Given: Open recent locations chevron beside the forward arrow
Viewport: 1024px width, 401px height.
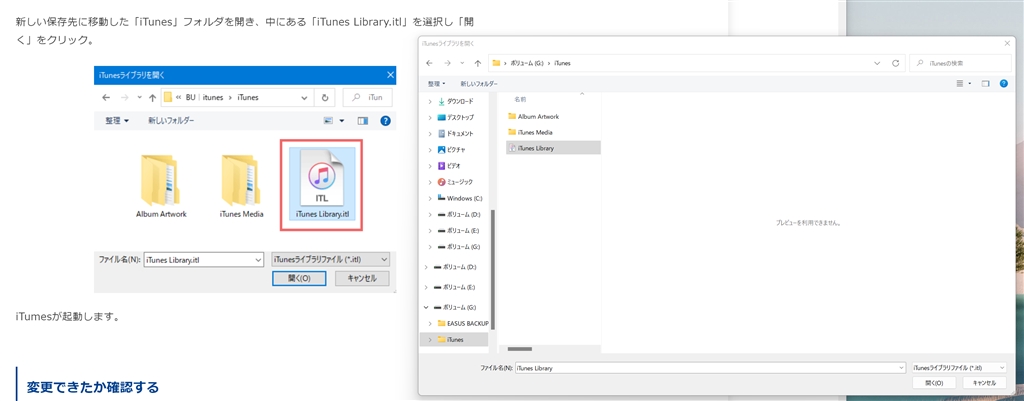Looking at the screenshot, I should pos(462,63).
